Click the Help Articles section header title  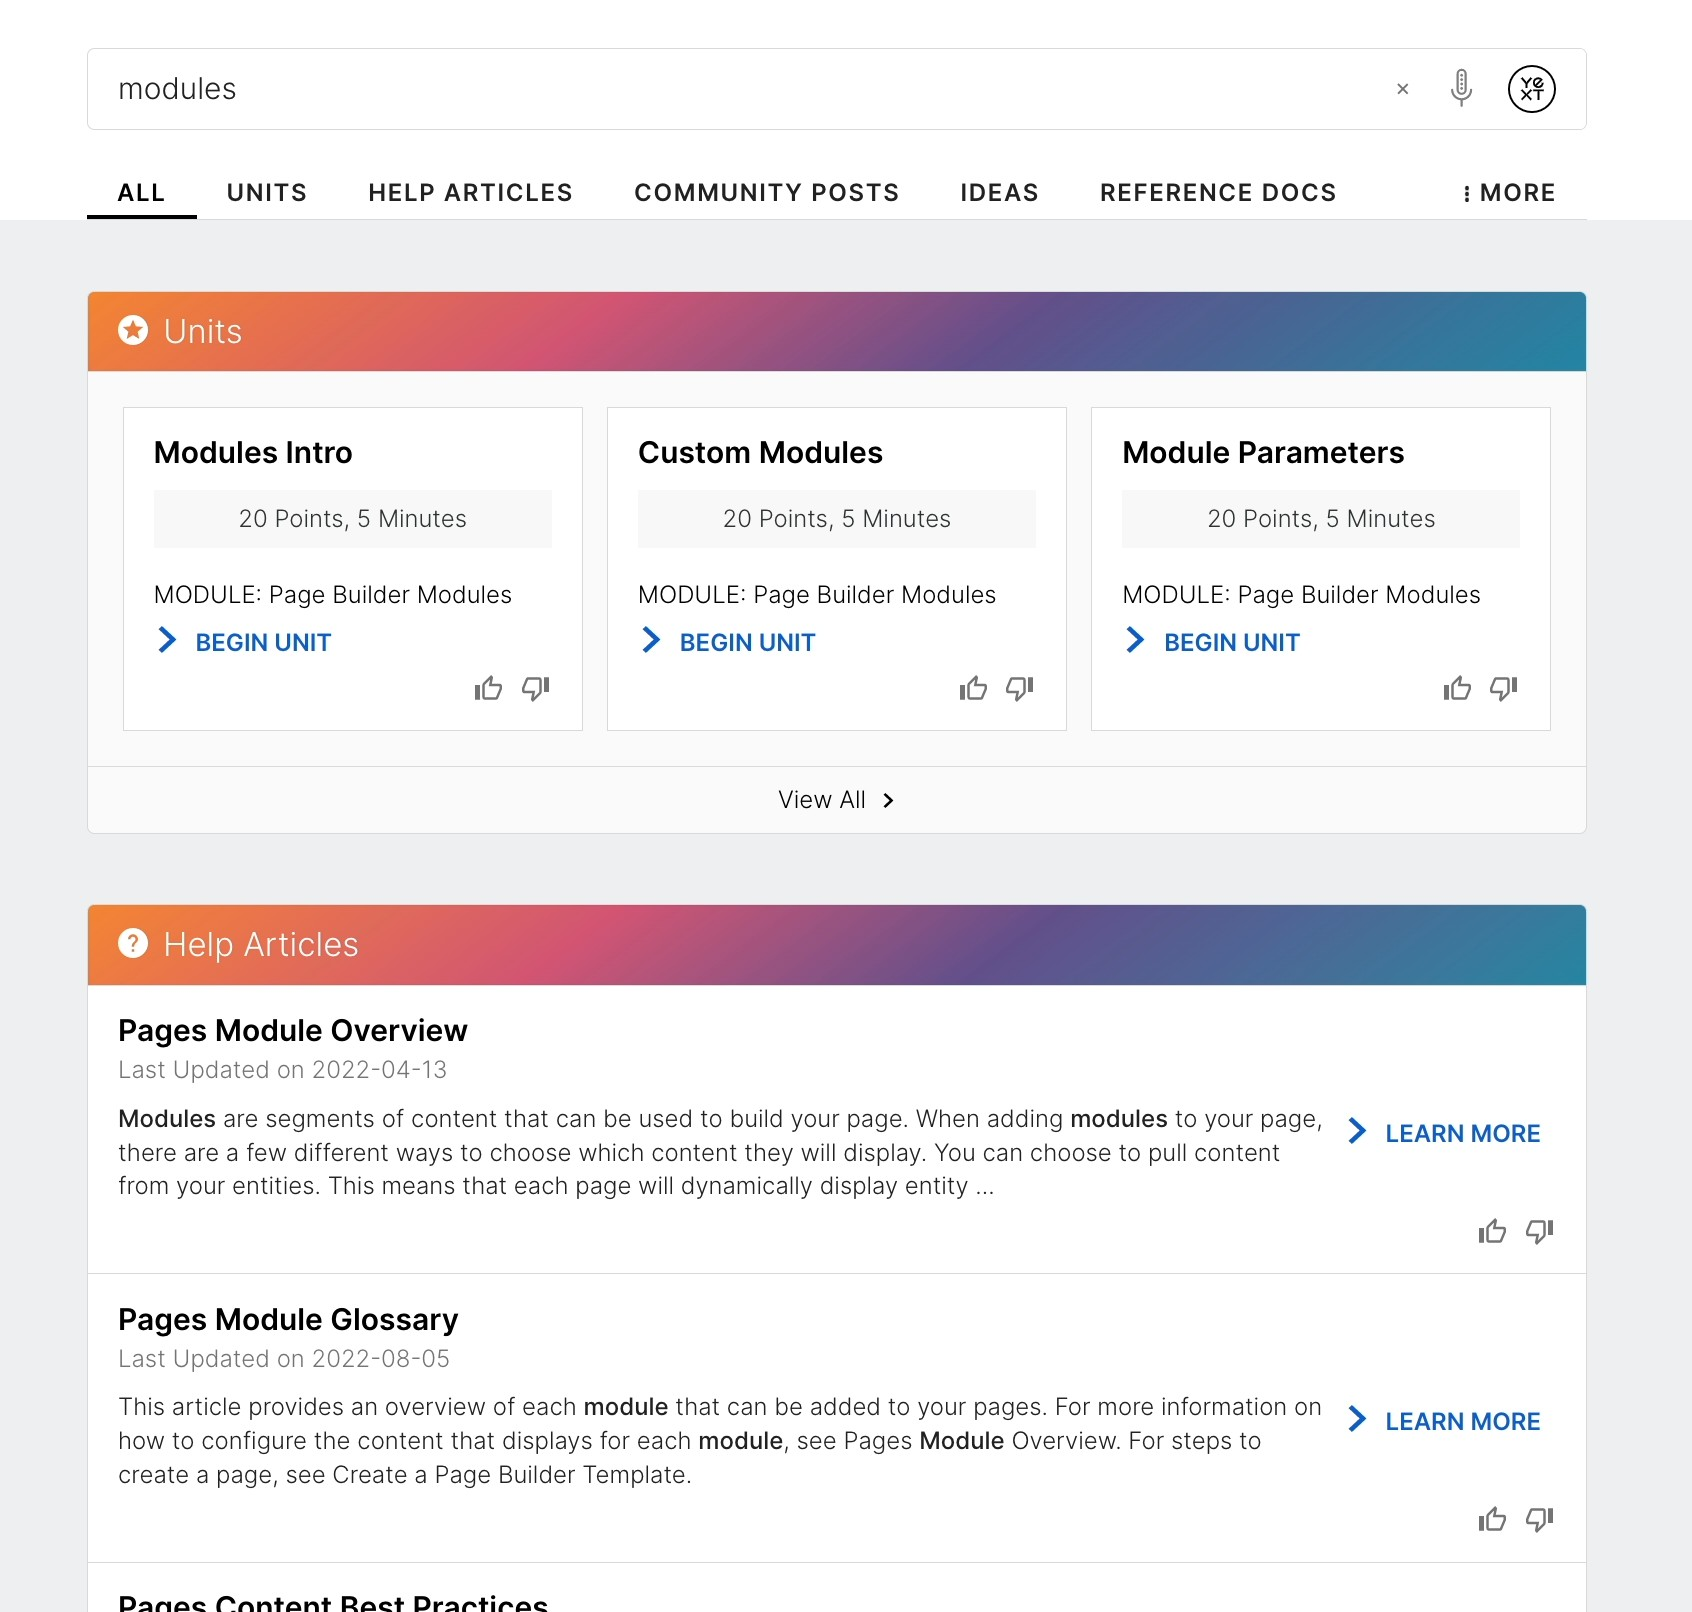click(x=261, y=944)
